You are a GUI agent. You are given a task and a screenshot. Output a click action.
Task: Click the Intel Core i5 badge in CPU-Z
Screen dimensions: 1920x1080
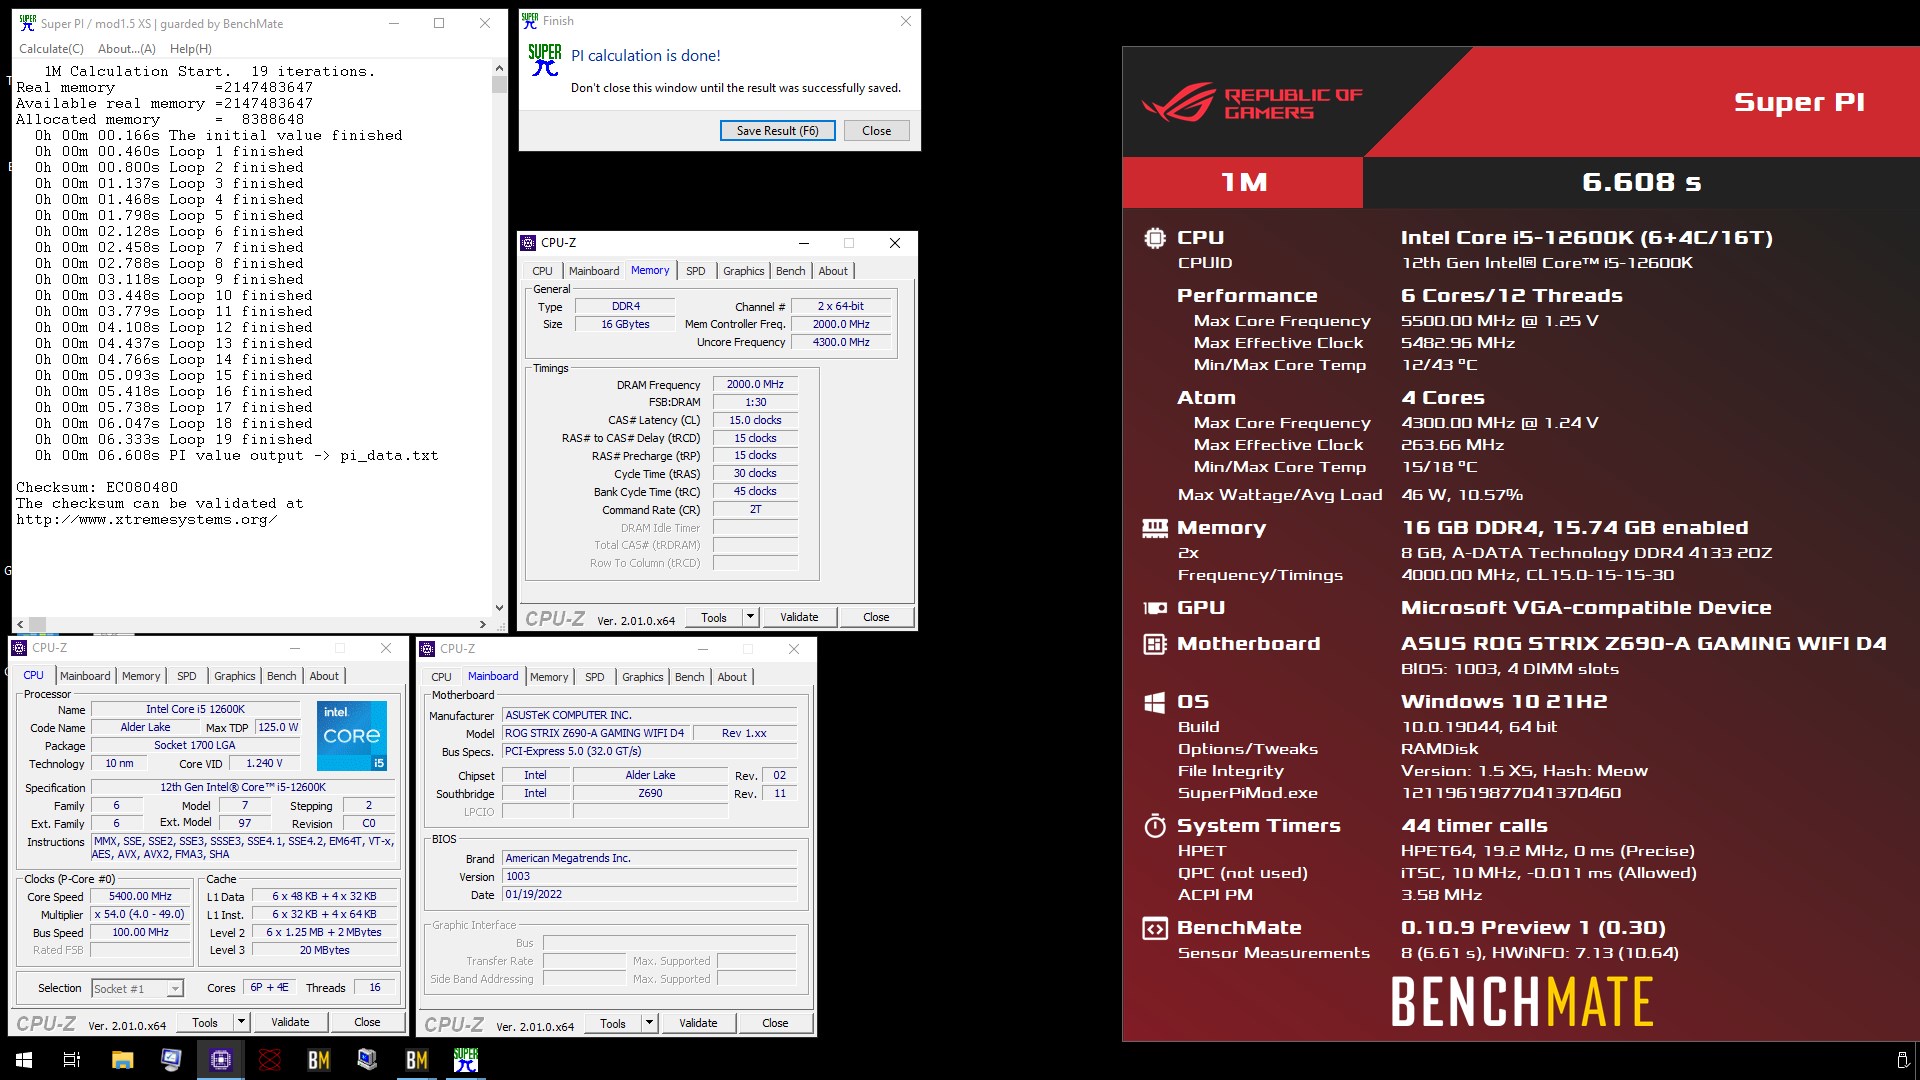tap(352, 736)
